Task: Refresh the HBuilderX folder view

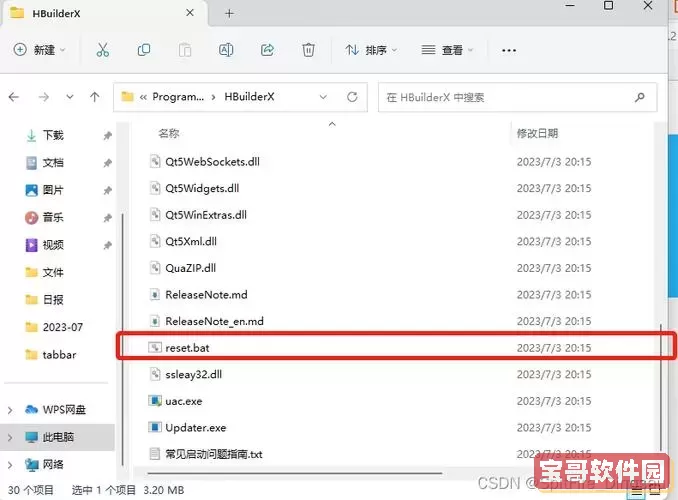Action: [x=352, y=97]
